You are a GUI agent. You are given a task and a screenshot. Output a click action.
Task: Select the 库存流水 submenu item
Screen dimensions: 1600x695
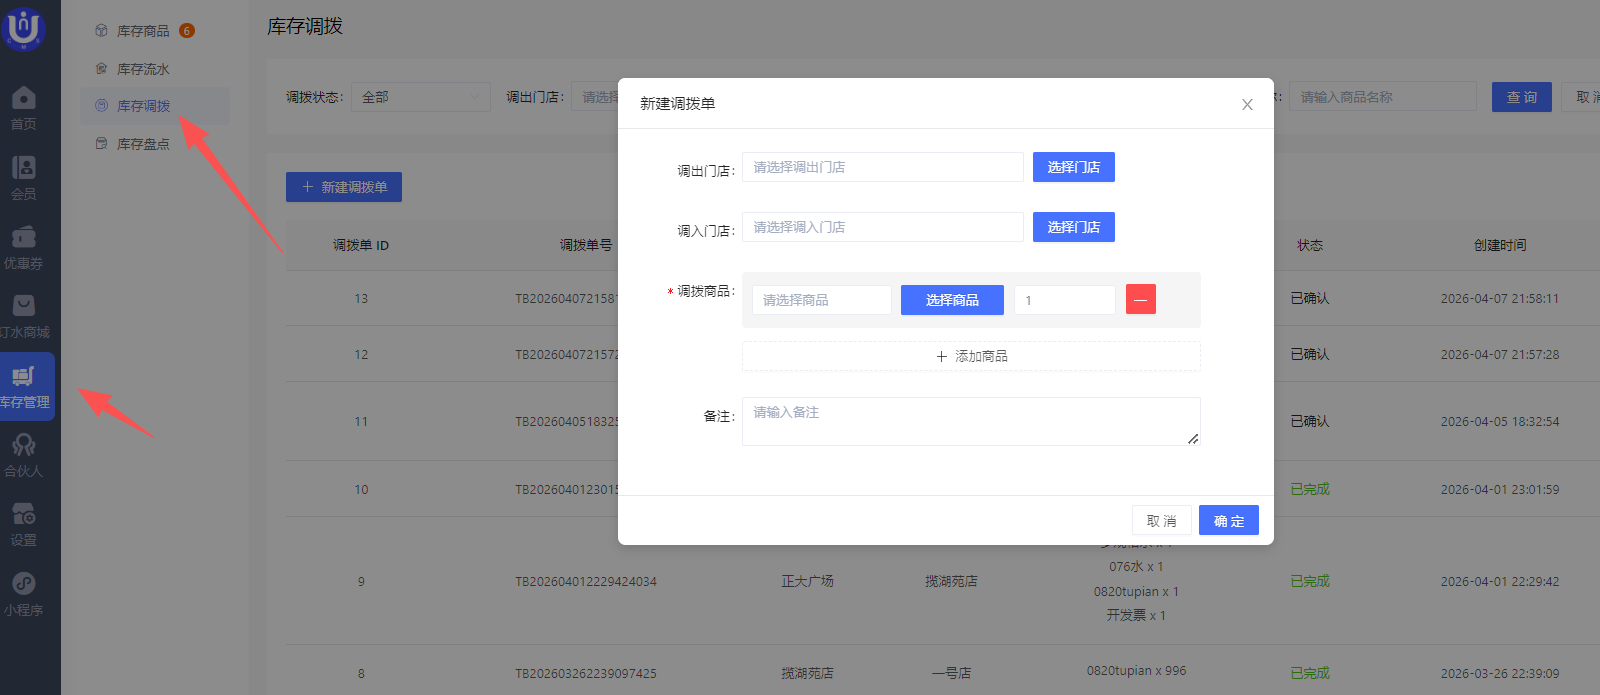click(x=143, y=69)
